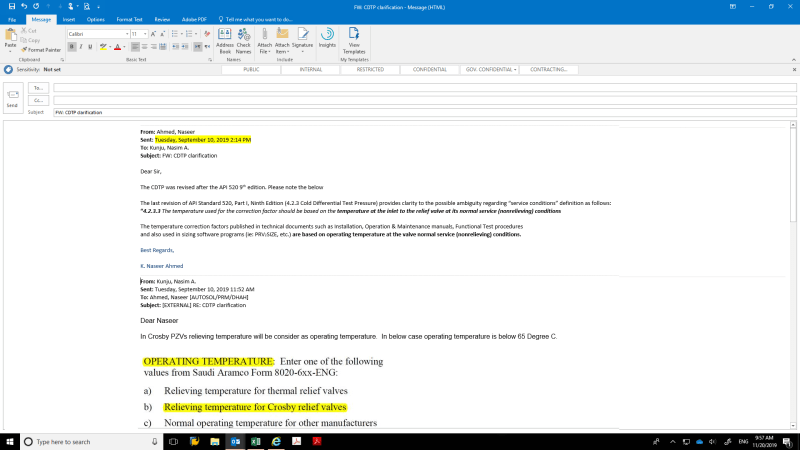Toggle left-to-right text direction
The image size is (800, 450).
198,47
